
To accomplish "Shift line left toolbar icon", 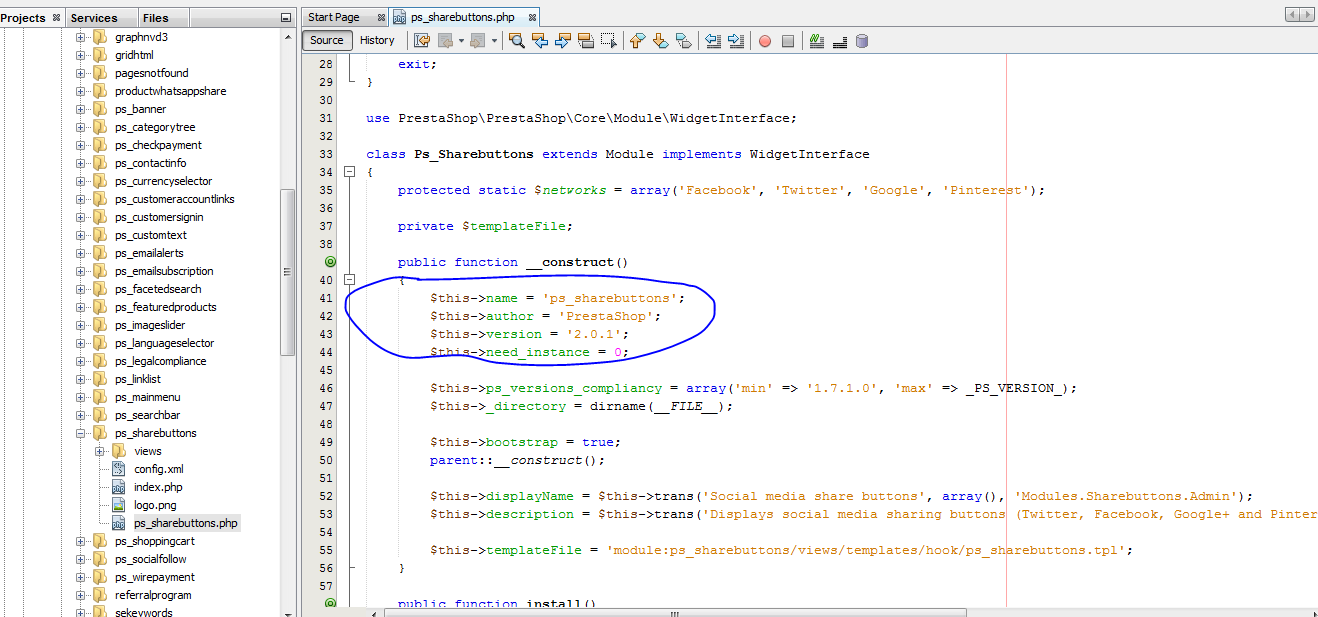I will click(x=713, y=41).
